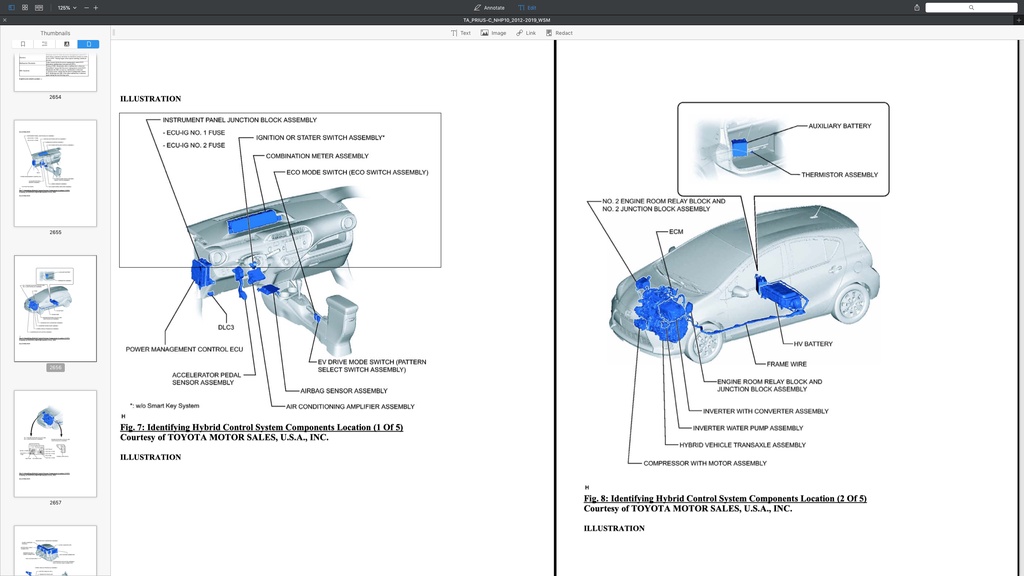
Task: Open the last partially visible thumbnail
Action: [56, 551]
